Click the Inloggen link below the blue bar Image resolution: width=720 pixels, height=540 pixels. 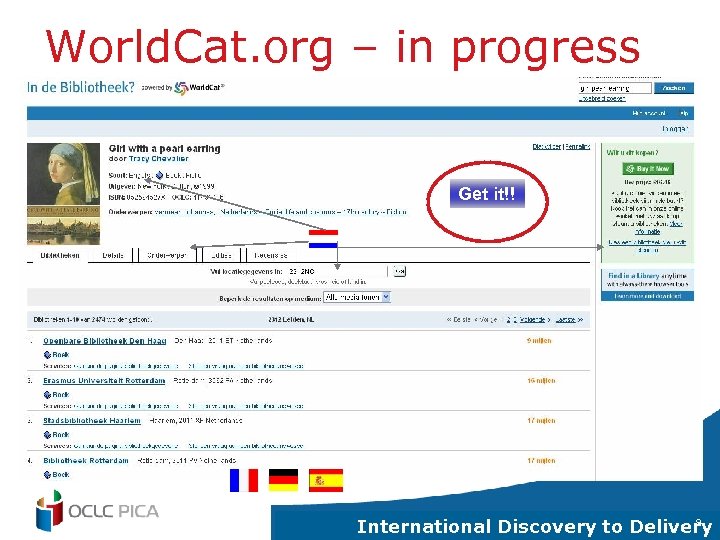pyautogui.click(x=675, y=129)
